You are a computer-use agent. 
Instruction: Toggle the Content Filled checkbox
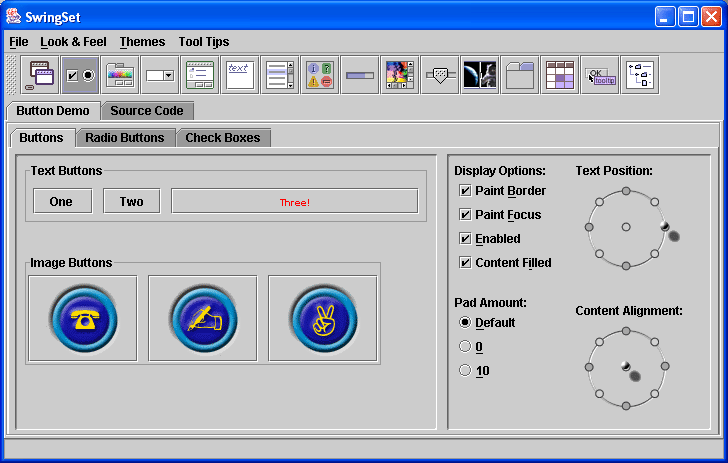465,263
